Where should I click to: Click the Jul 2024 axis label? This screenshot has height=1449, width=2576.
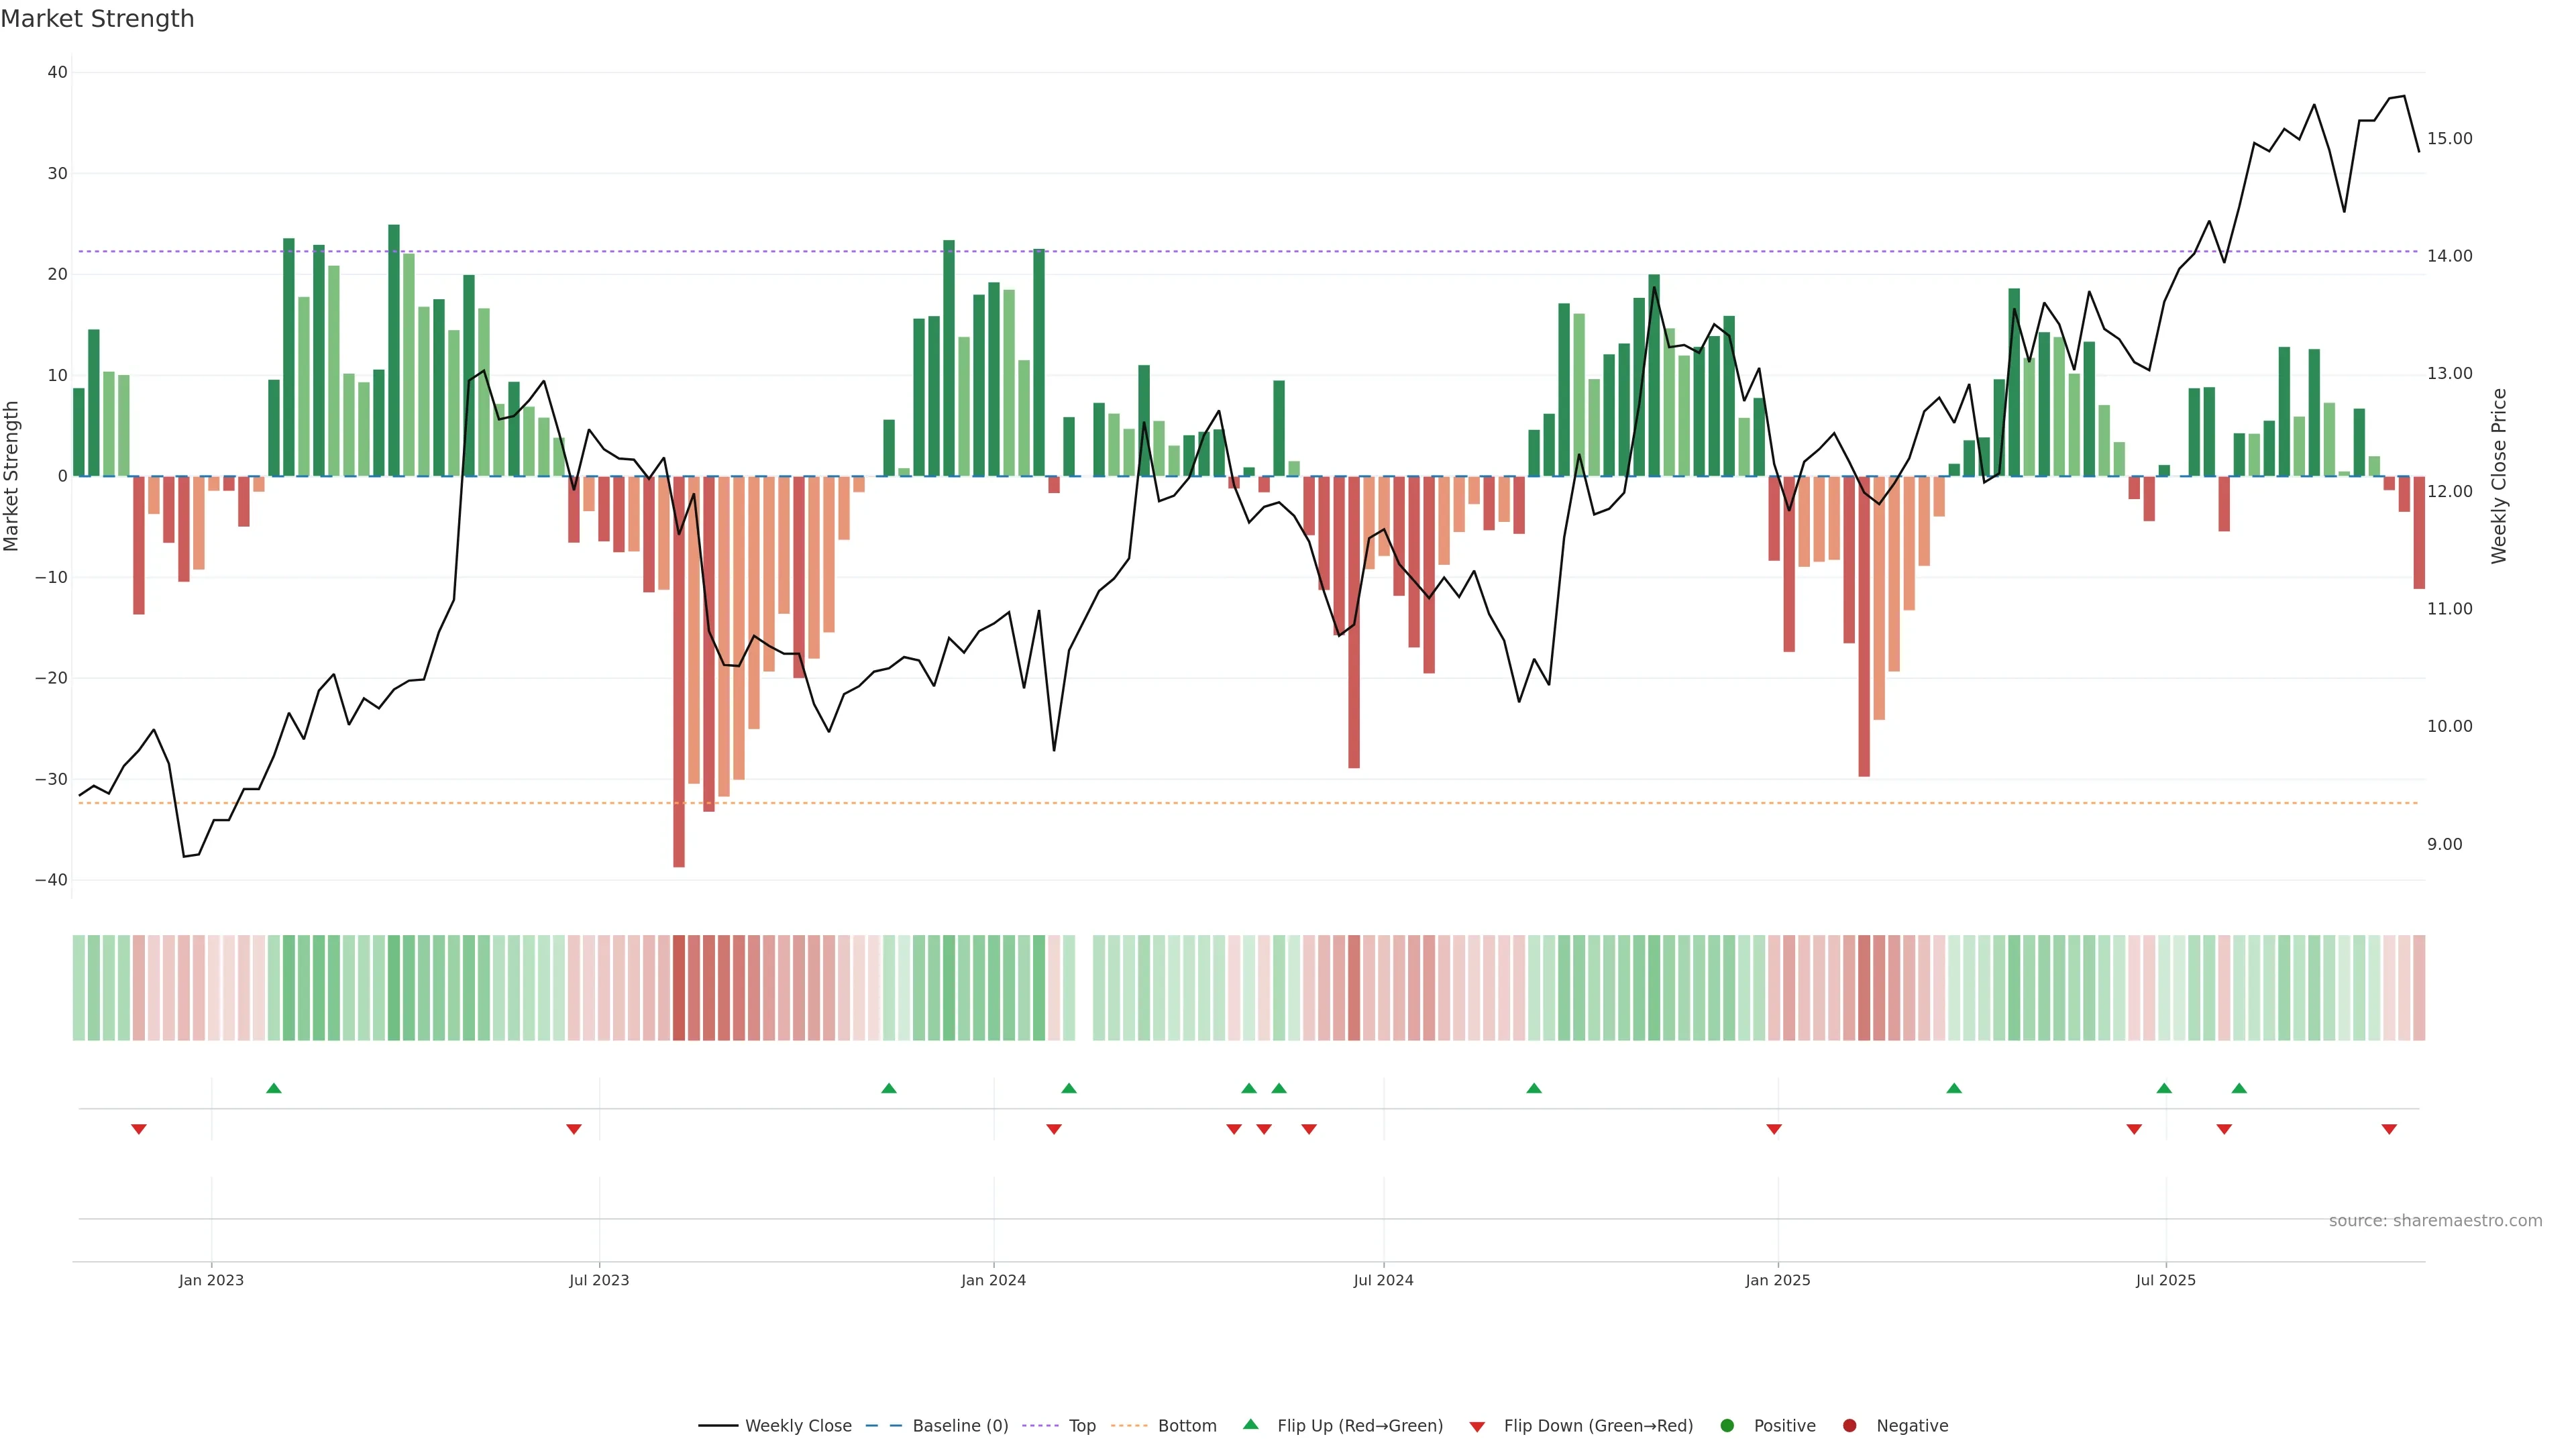(x=1383, y=1280)
